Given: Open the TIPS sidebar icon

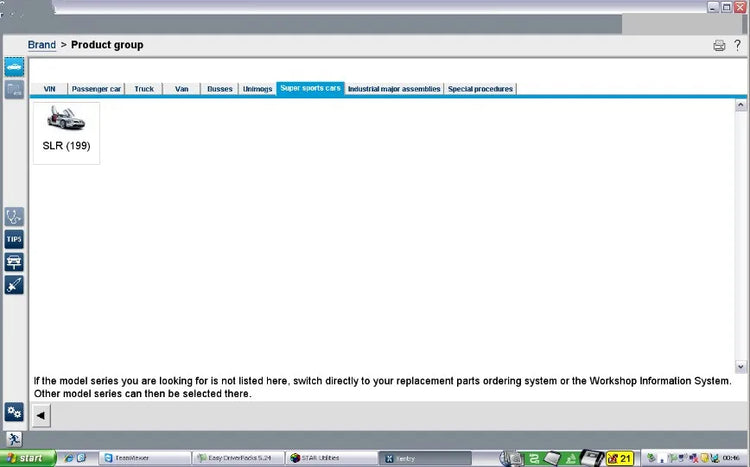Looking at the screenshot, I should (x=14, y=239).
